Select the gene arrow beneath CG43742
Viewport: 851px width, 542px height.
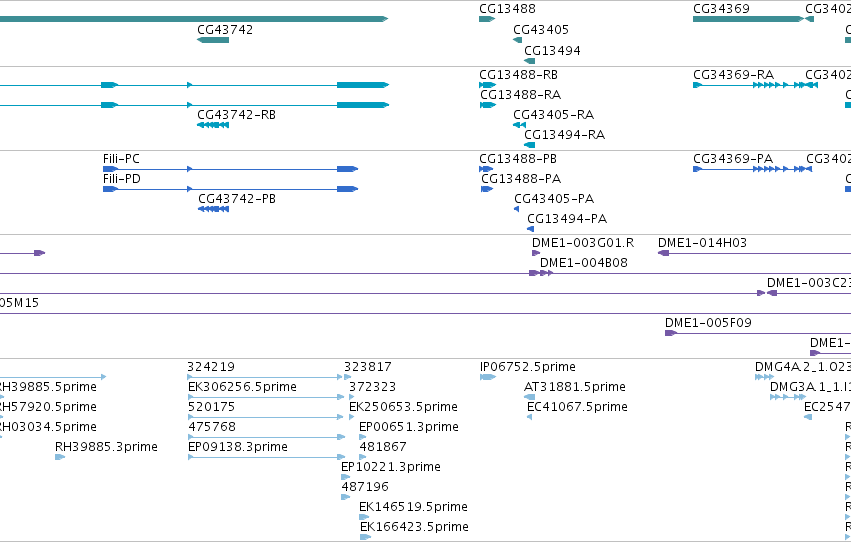click(213, 40)
